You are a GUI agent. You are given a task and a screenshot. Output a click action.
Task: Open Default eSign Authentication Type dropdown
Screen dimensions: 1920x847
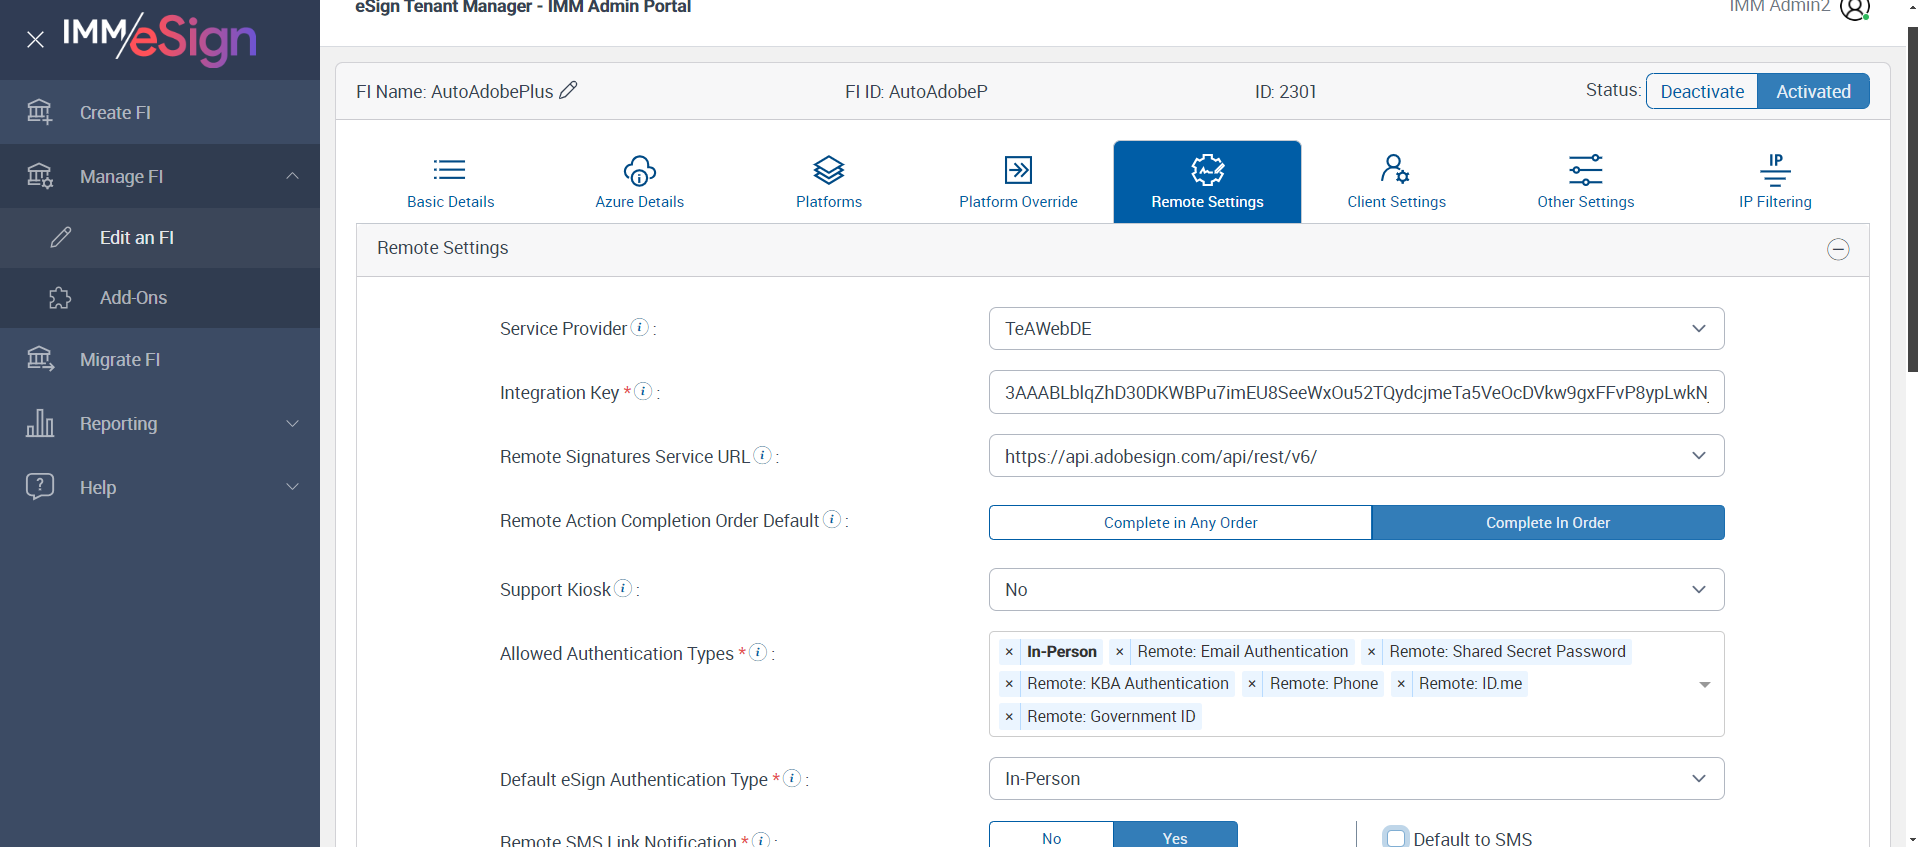[x=1356, y=778]
